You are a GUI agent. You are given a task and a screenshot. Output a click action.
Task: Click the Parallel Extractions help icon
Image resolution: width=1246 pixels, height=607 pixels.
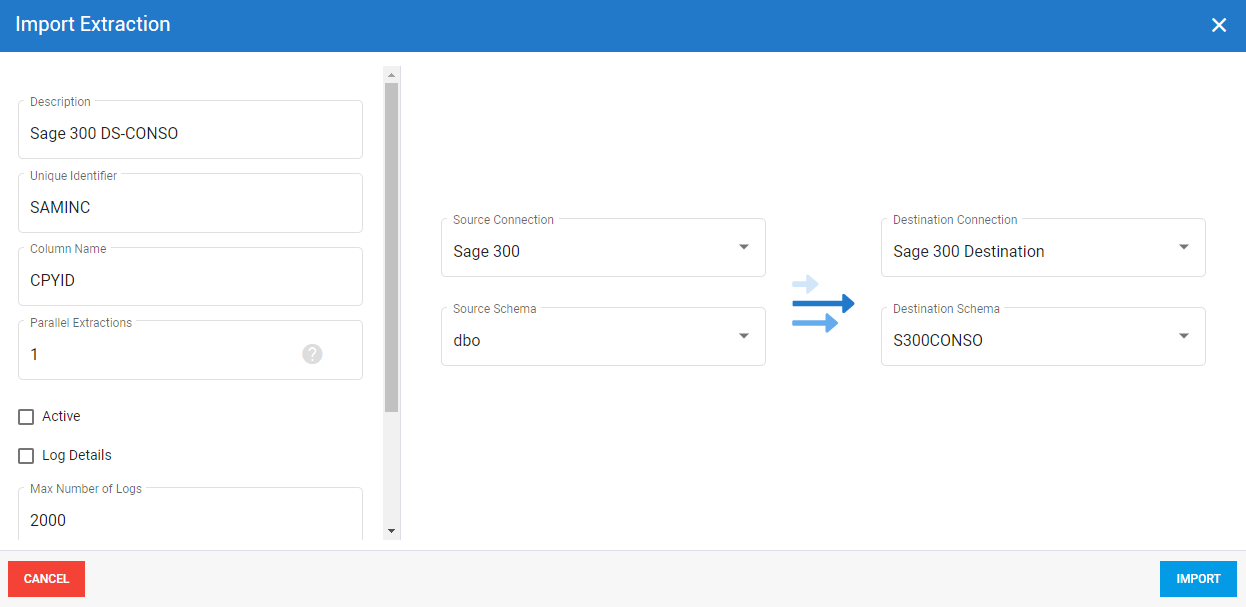pyautogui.click(x=312, y=354)
